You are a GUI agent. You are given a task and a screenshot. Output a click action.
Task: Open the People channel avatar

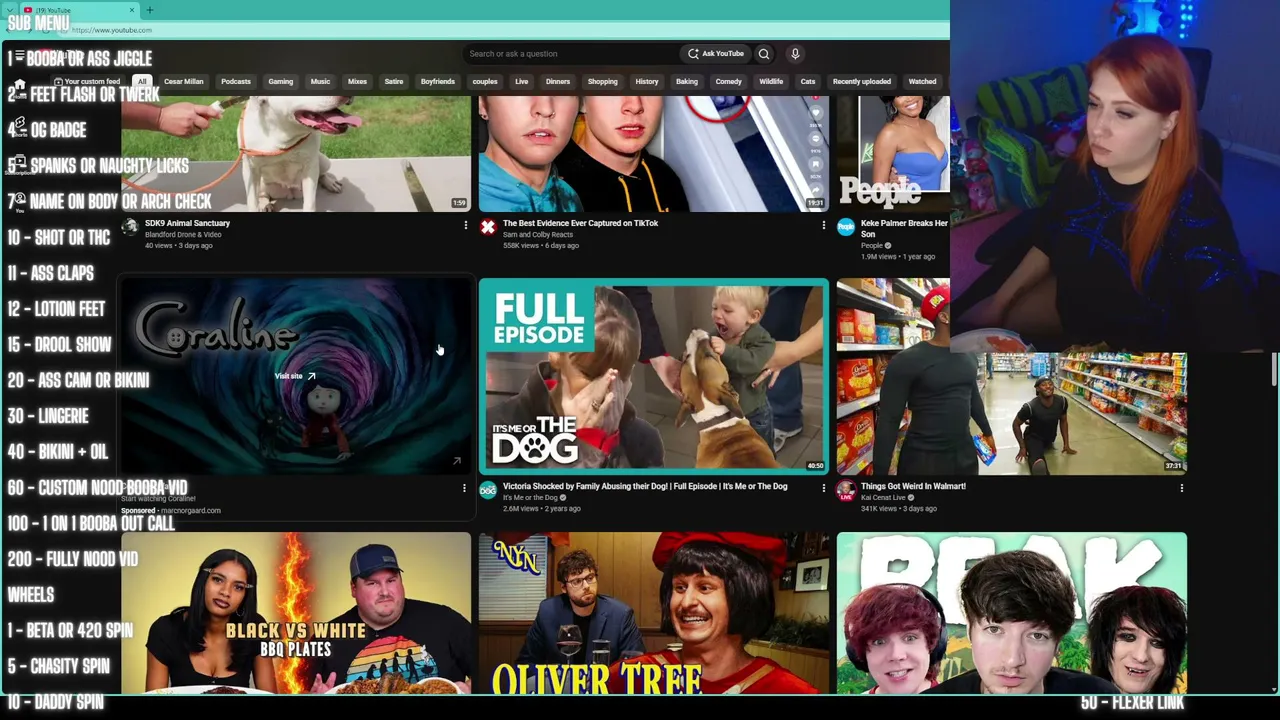coord(846,228)
